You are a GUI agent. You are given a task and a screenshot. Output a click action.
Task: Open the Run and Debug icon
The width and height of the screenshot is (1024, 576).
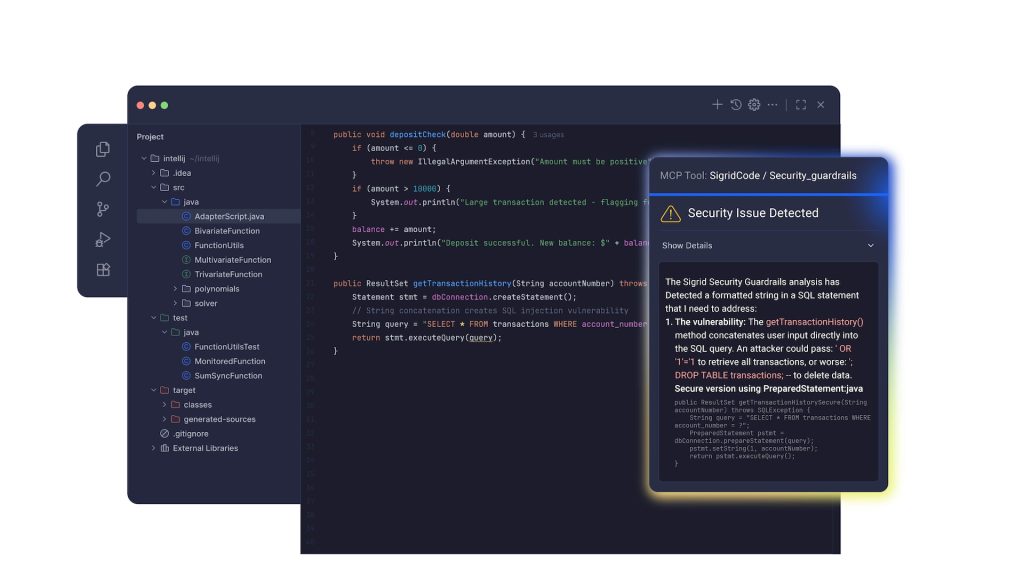click(103, 240)
